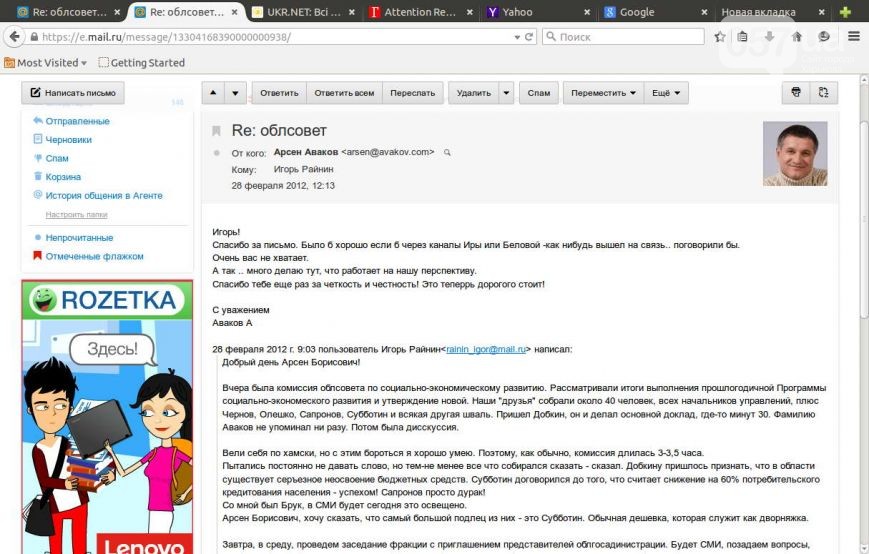The height and width of the screenshot is (554, 869).
Task: Click the plus icon for new tab
Action: [x=845, y=12]
